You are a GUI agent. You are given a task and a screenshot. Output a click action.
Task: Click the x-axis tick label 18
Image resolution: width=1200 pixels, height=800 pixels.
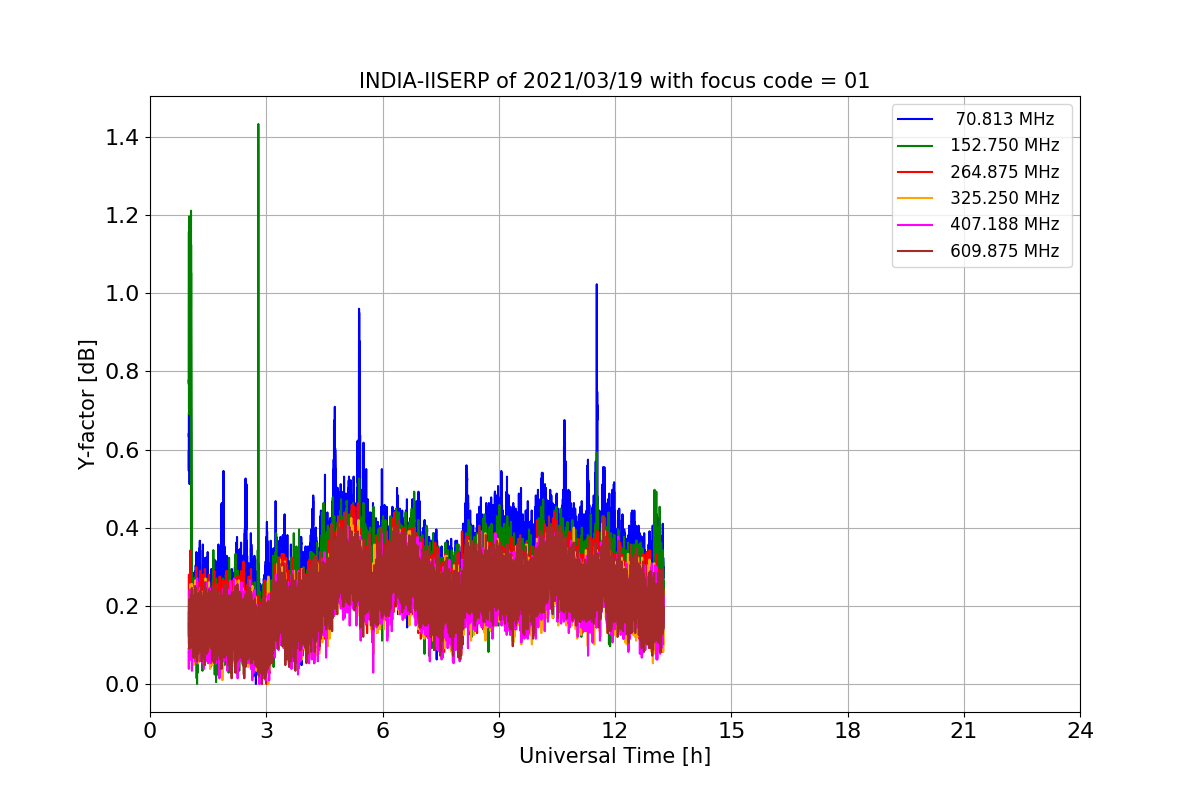point(847,730)
